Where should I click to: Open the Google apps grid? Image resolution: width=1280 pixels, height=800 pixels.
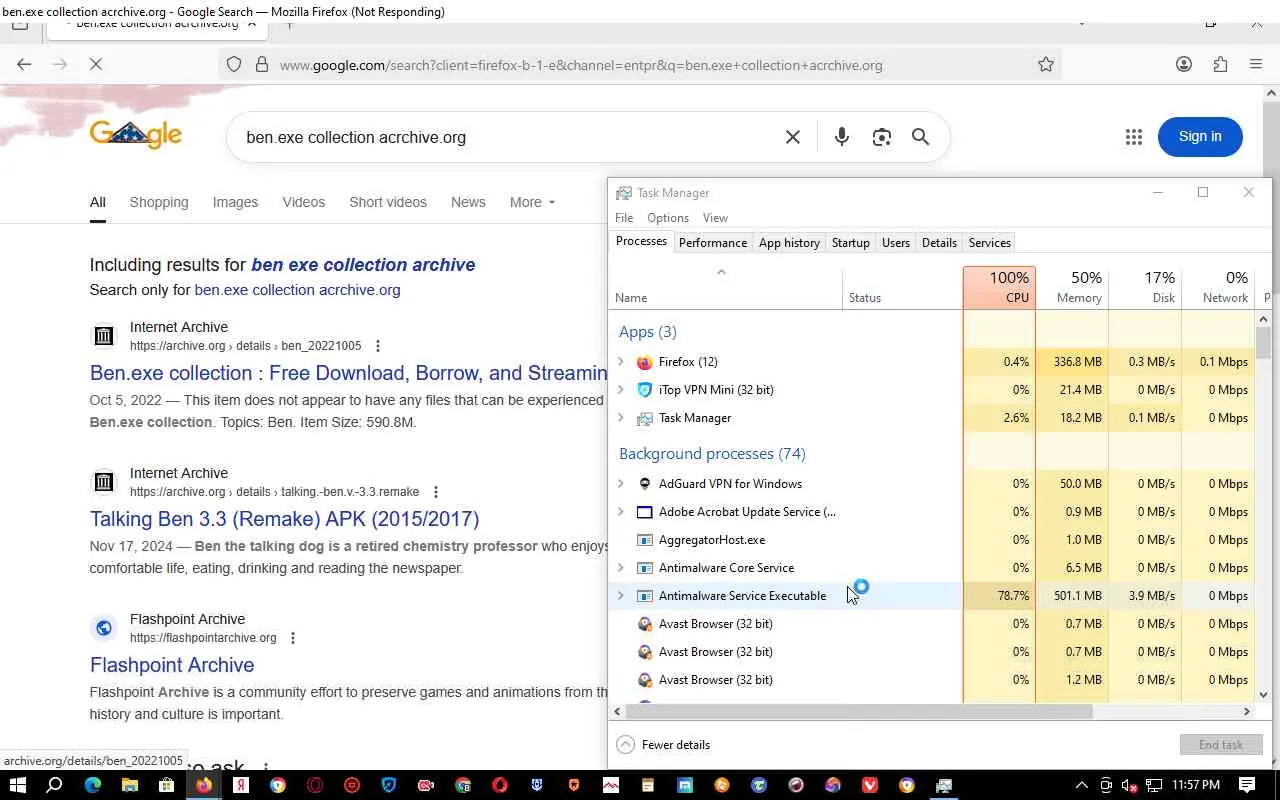coord(1133,137)
